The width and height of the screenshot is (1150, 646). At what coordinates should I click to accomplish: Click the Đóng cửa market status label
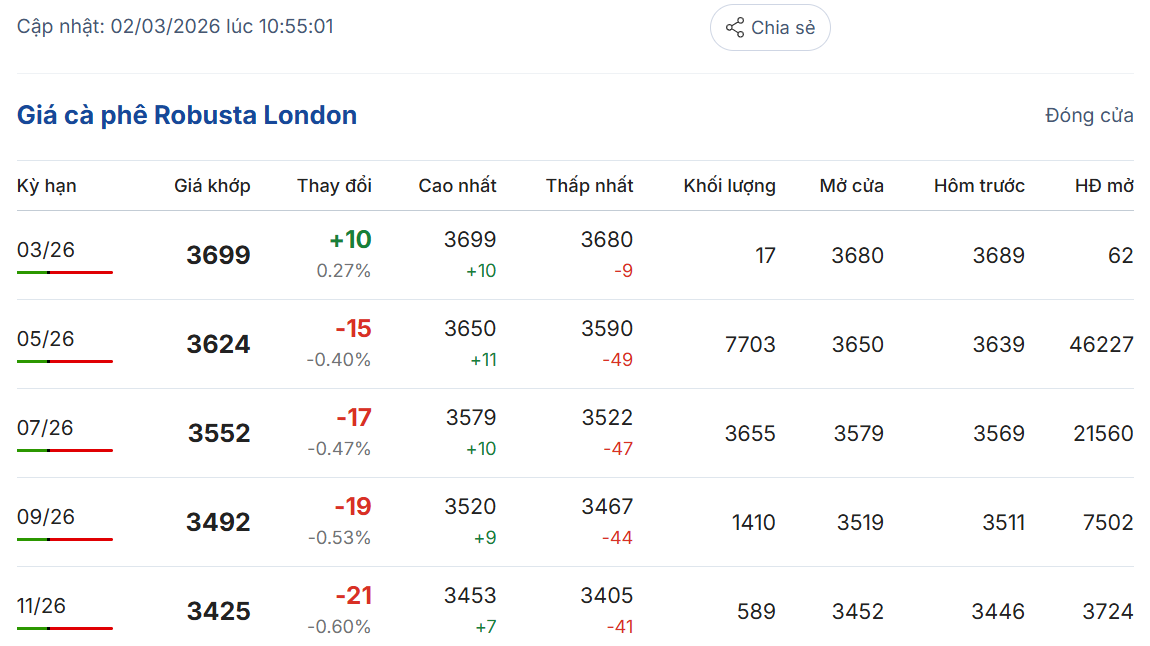1089,116
